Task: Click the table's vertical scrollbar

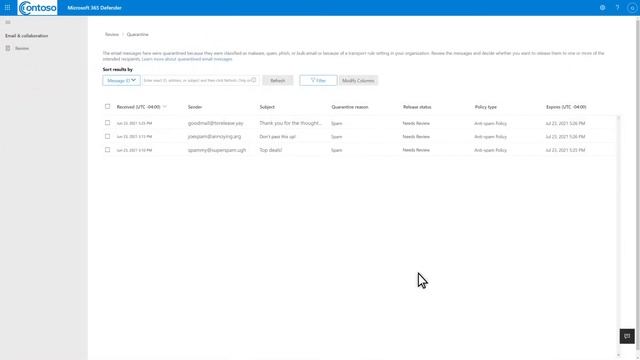Action: [x=618, y=236]
